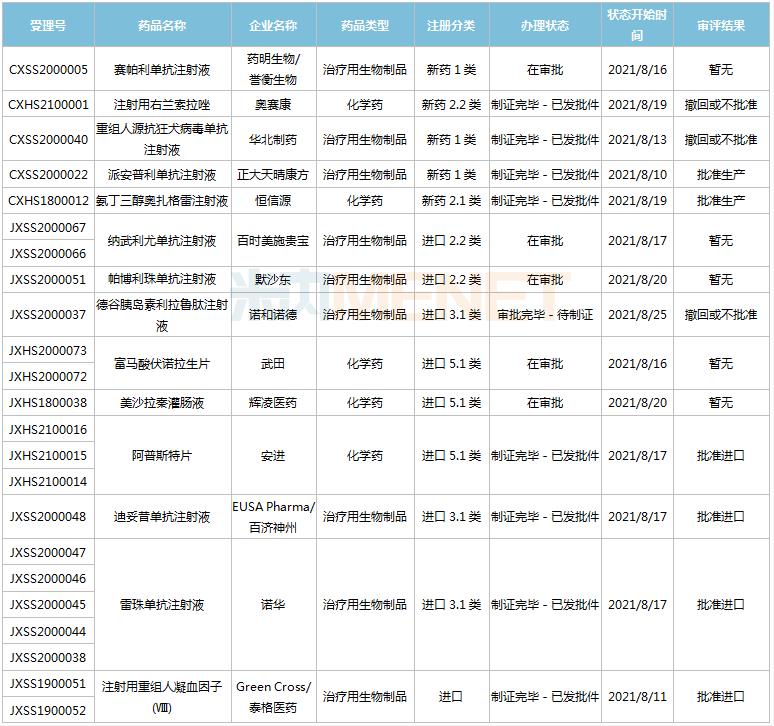
Task: Select cell 迪妥昔单抗注射液
Action: click(x=162, y=516)
